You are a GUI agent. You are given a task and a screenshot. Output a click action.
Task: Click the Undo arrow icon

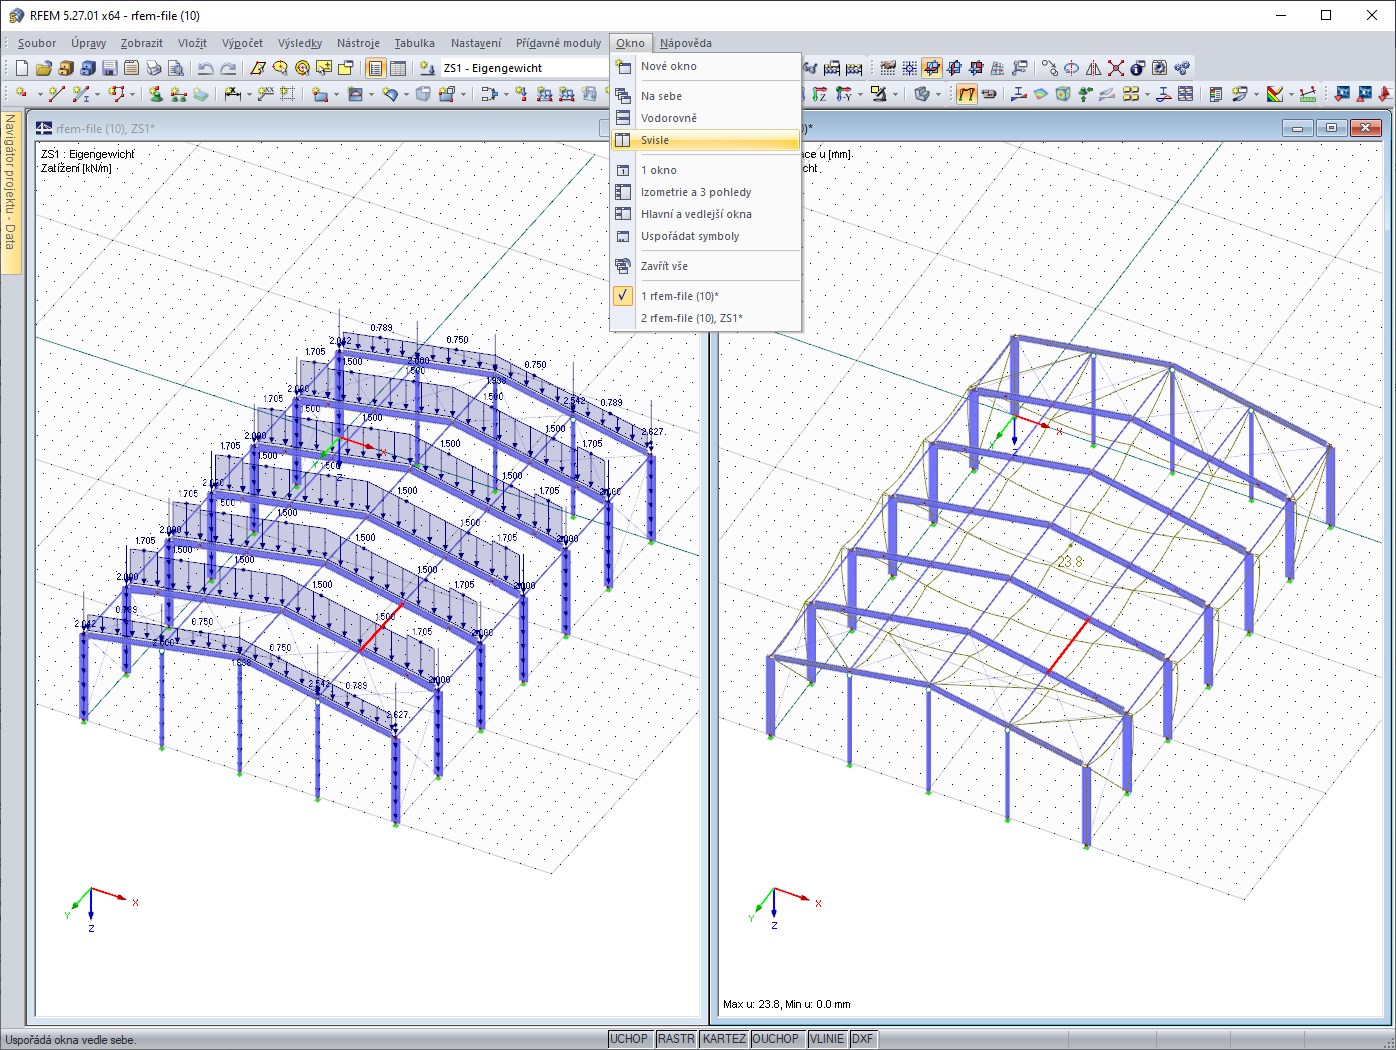coord(205,68)
